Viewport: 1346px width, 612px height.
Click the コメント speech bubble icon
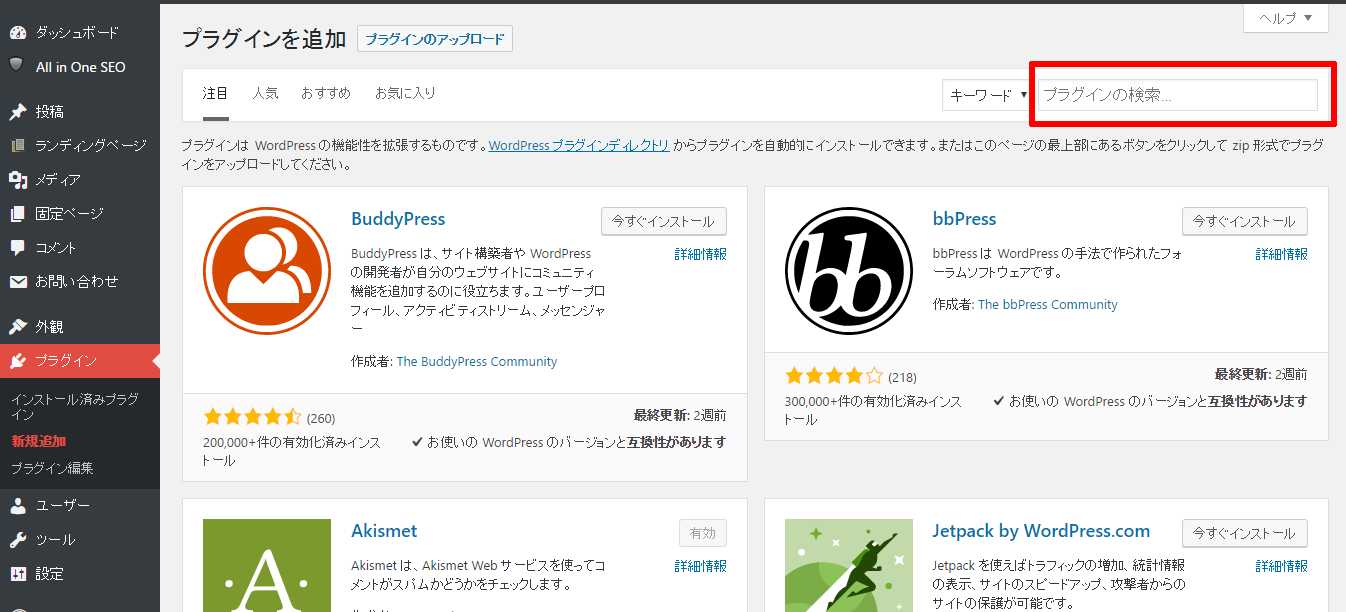coord(17,247)
